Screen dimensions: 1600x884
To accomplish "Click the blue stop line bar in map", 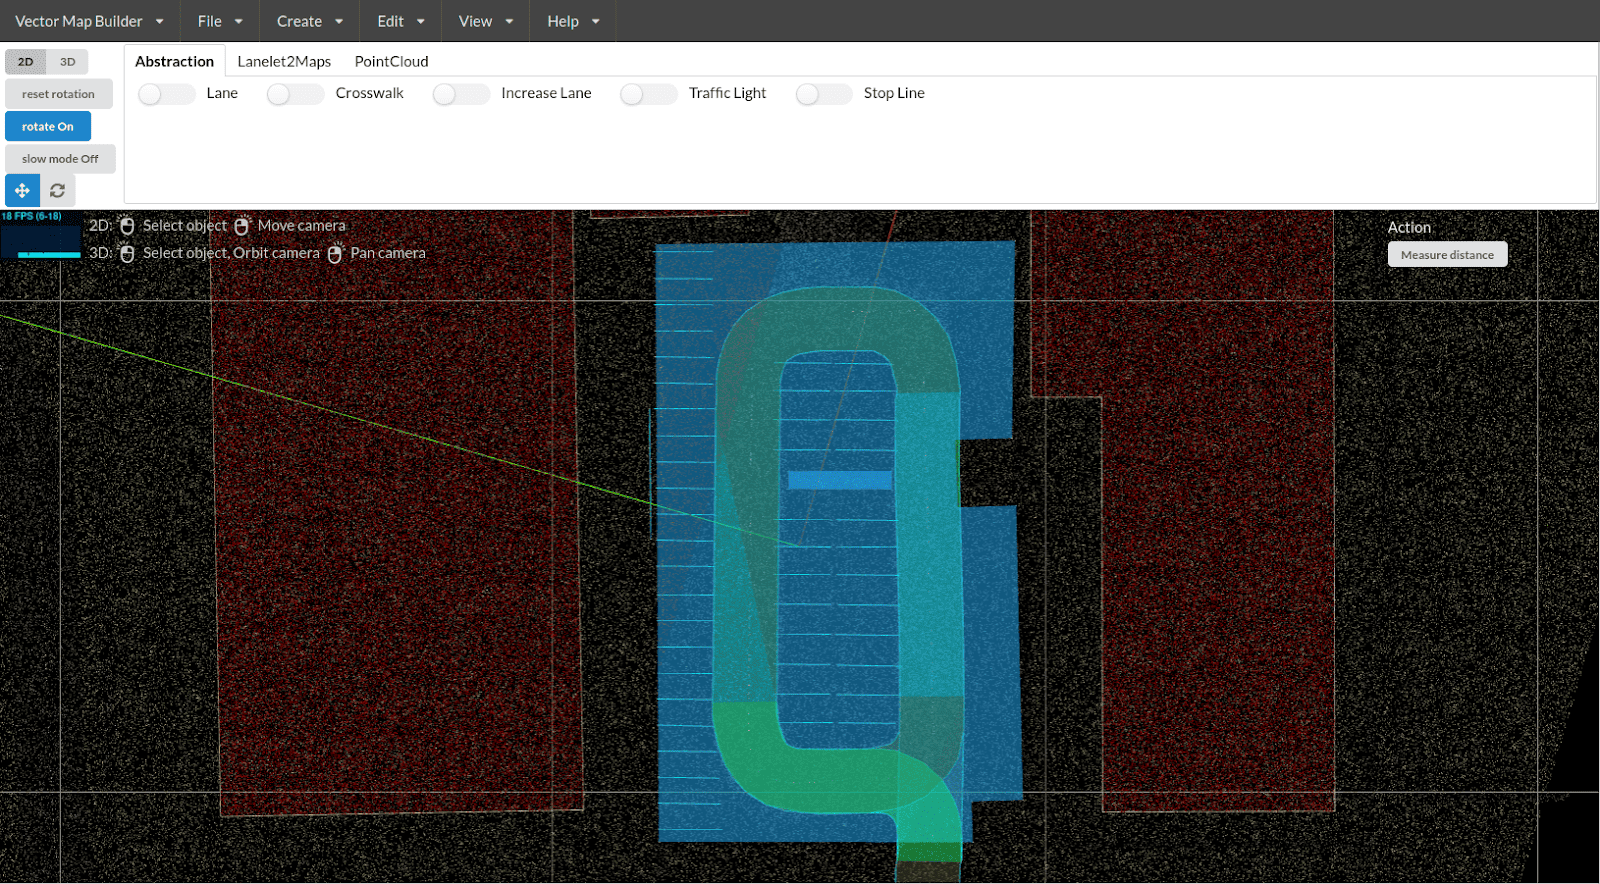I will coord(839,480).
